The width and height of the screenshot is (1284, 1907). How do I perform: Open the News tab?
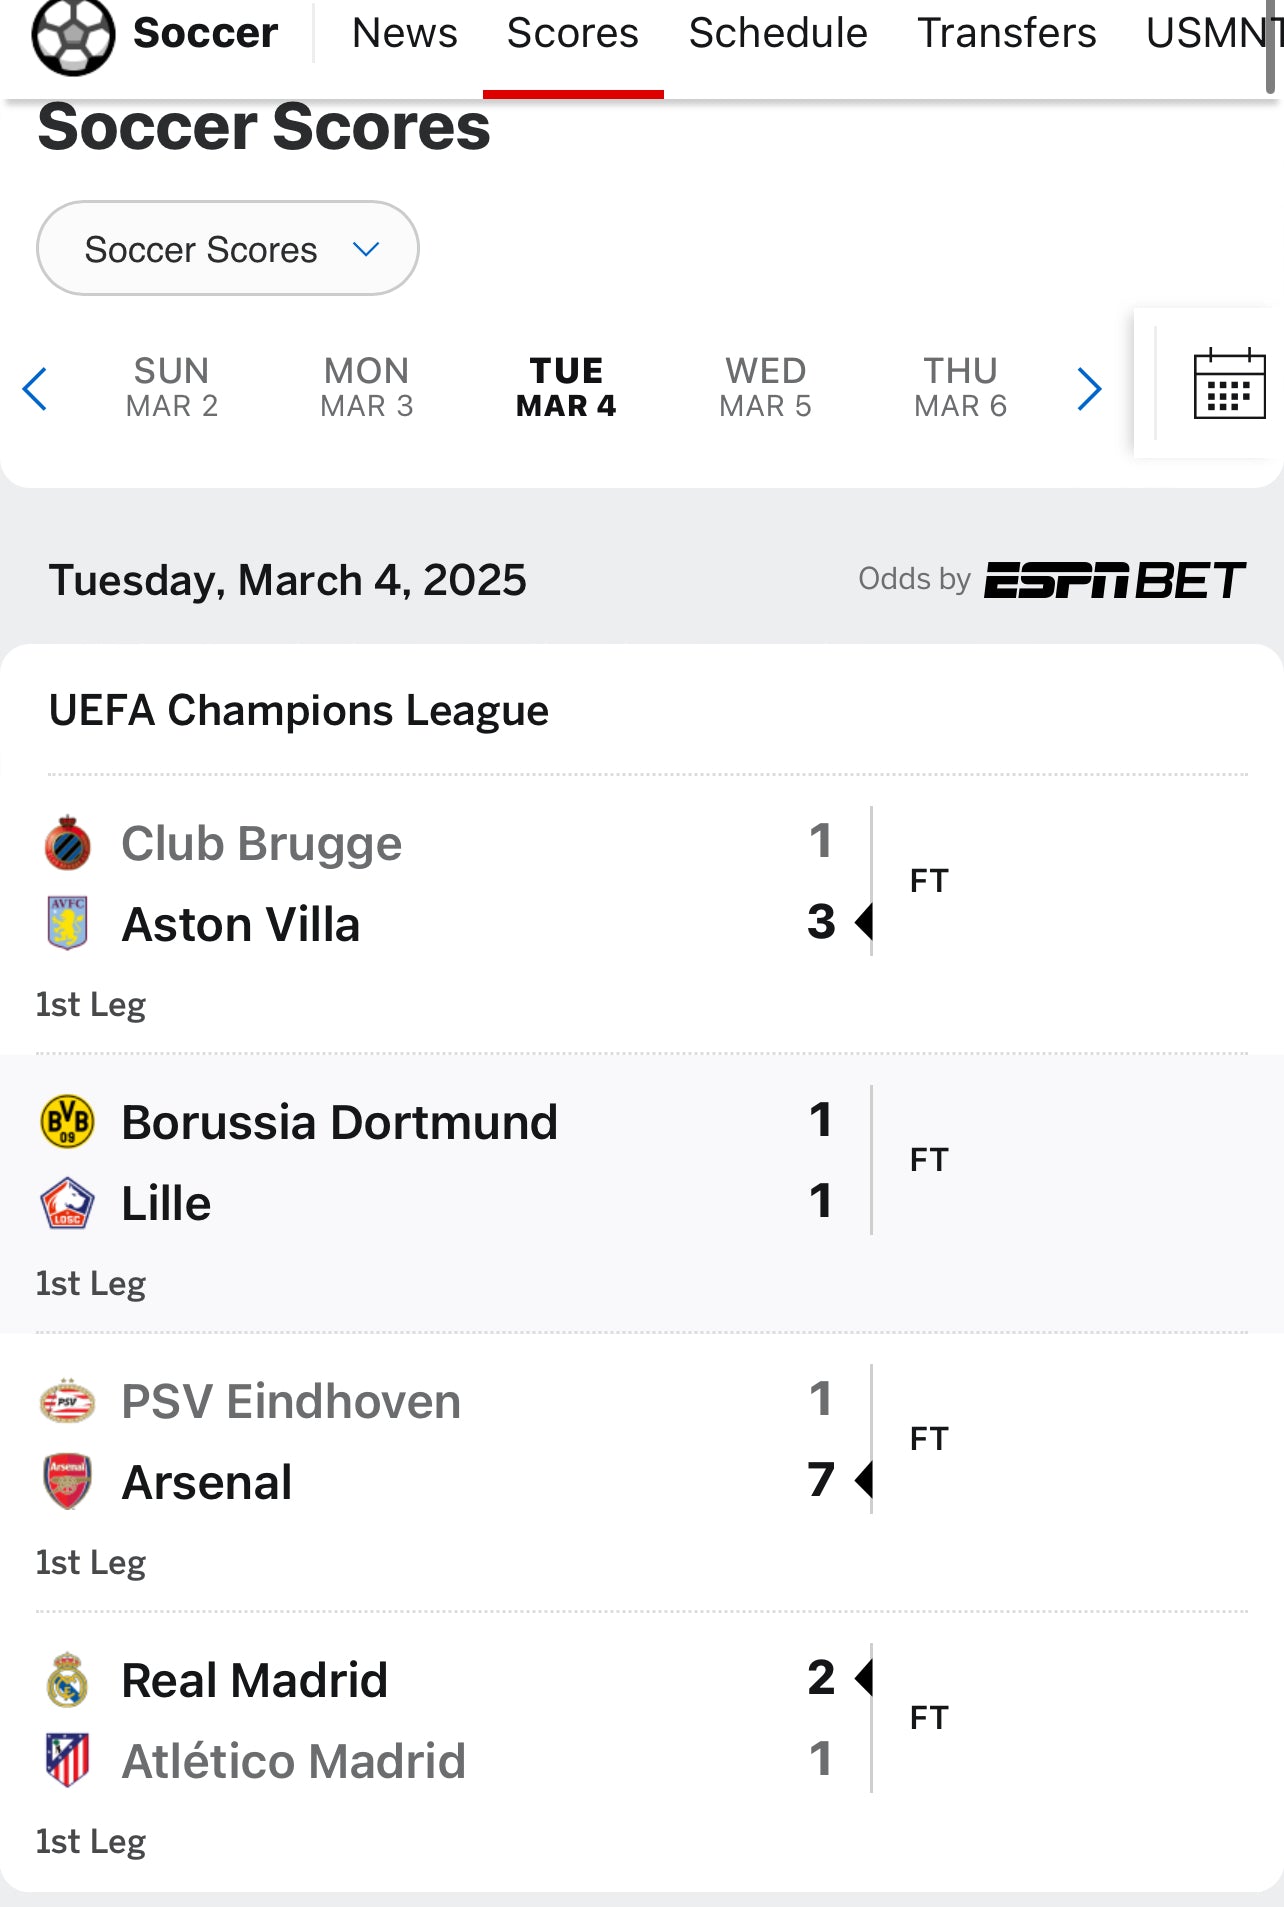point(405,34)
